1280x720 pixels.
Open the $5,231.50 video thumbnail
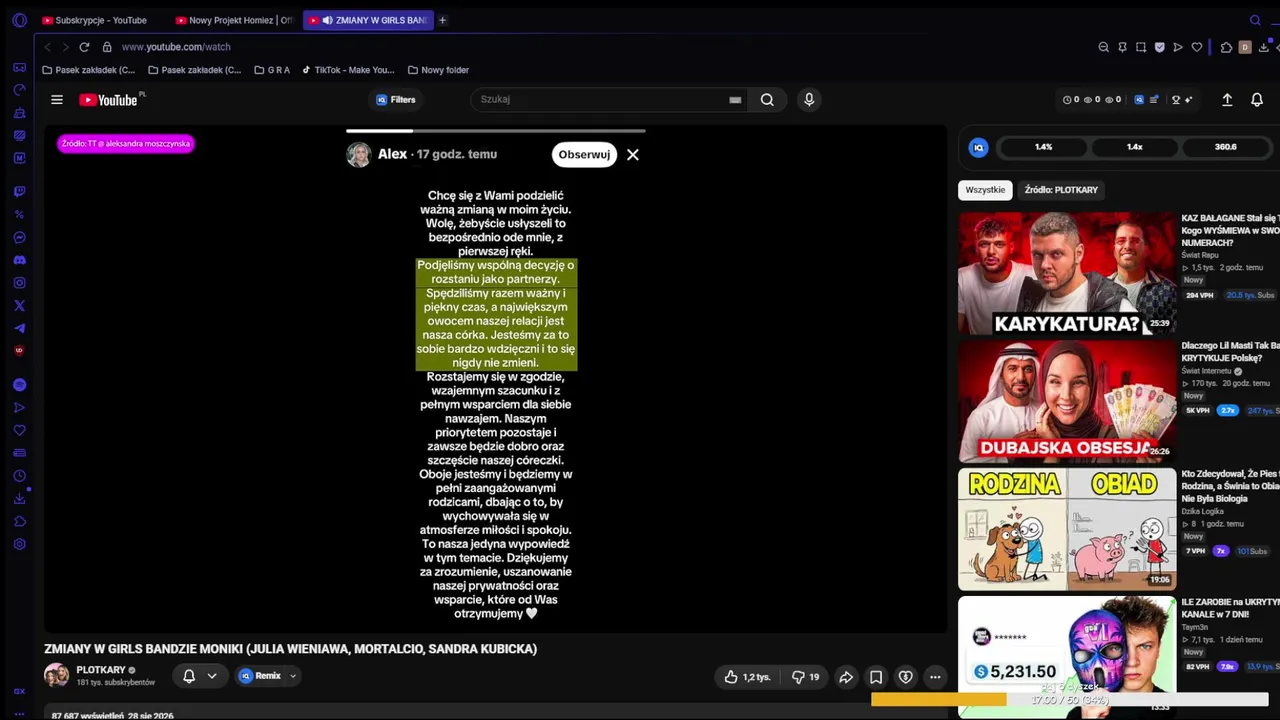[1067, 657]
